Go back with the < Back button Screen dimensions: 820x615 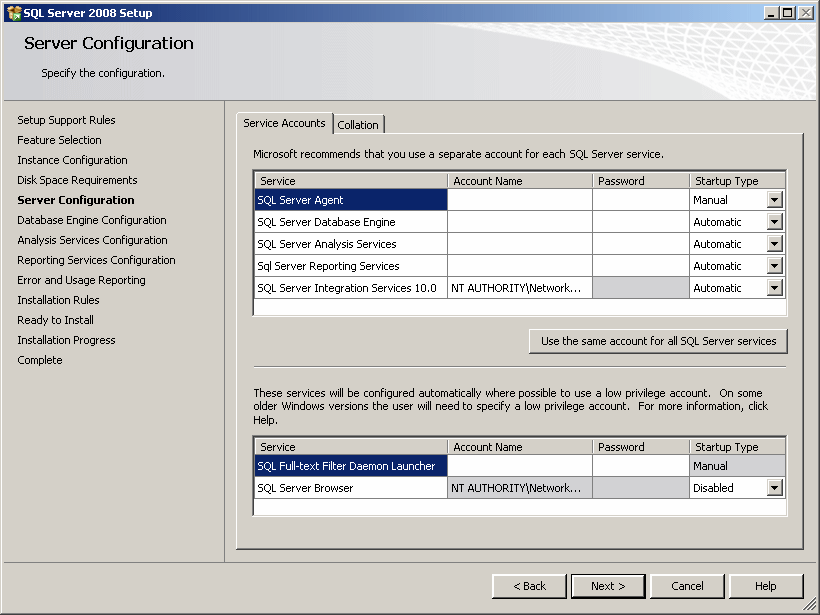click(x=529, y=586)
